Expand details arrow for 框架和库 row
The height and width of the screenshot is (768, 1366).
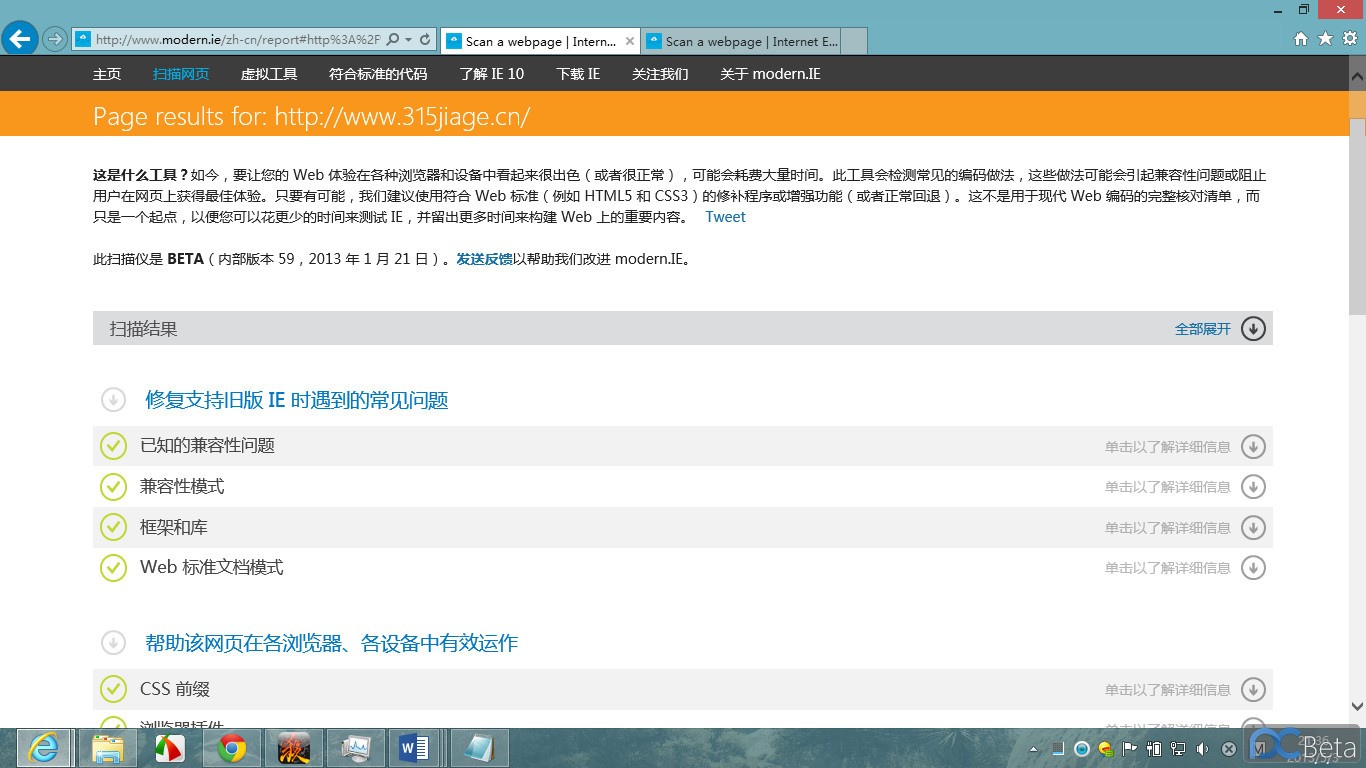[x=1253, y=527]
